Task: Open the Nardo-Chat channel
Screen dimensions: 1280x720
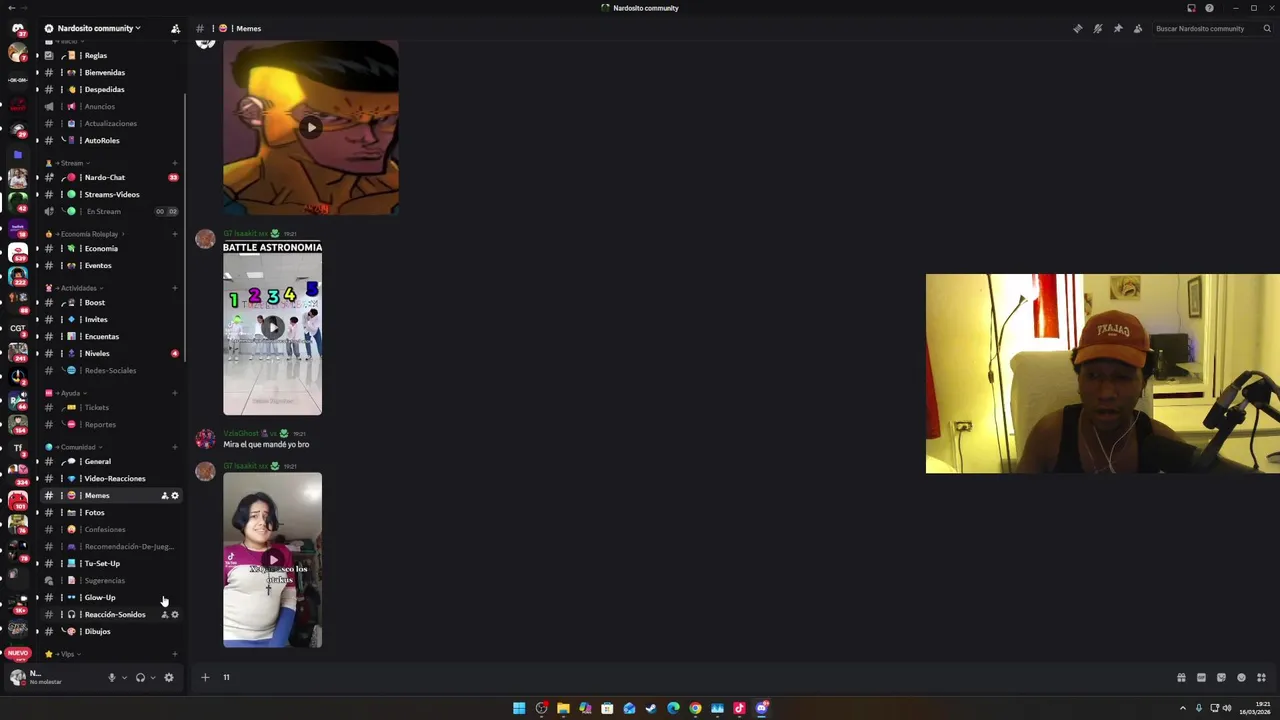Action: click(x=110, y=178)
